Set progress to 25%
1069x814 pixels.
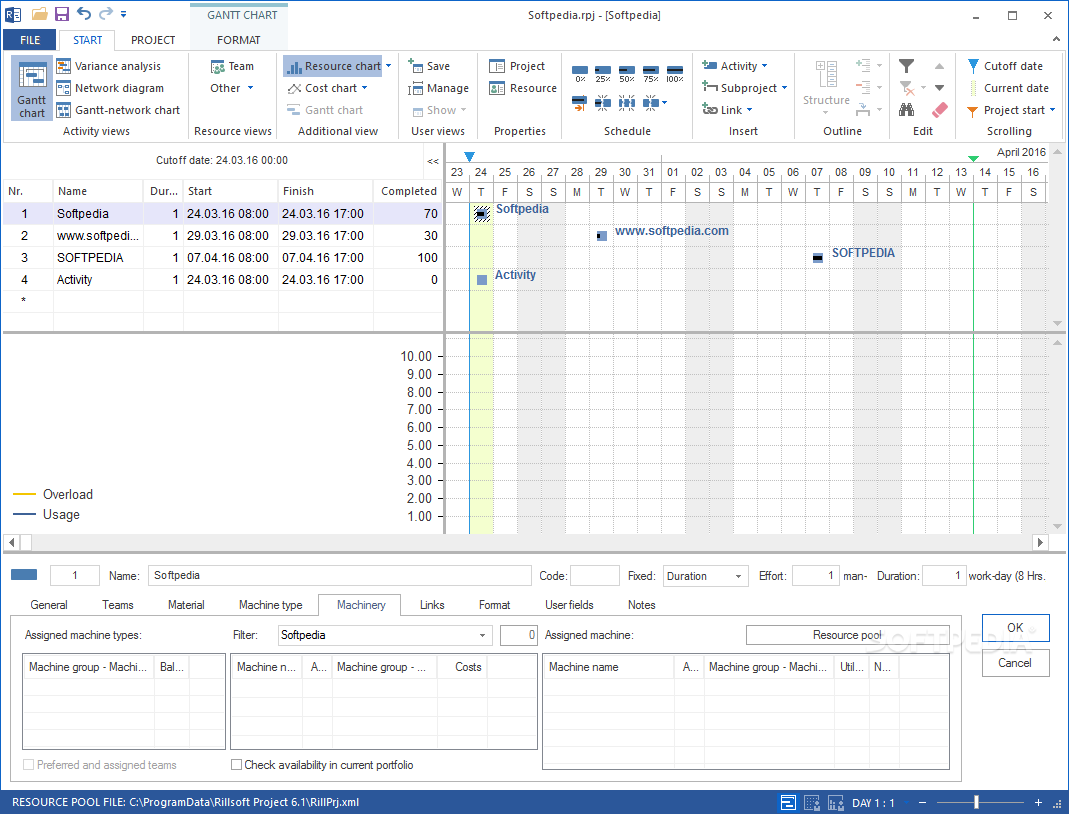[x=603, y=74]
